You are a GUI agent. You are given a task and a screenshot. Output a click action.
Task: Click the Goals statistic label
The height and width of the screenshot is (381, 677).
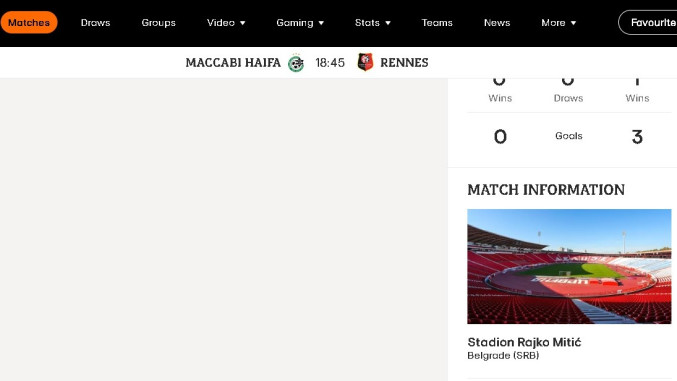point(569,136)
